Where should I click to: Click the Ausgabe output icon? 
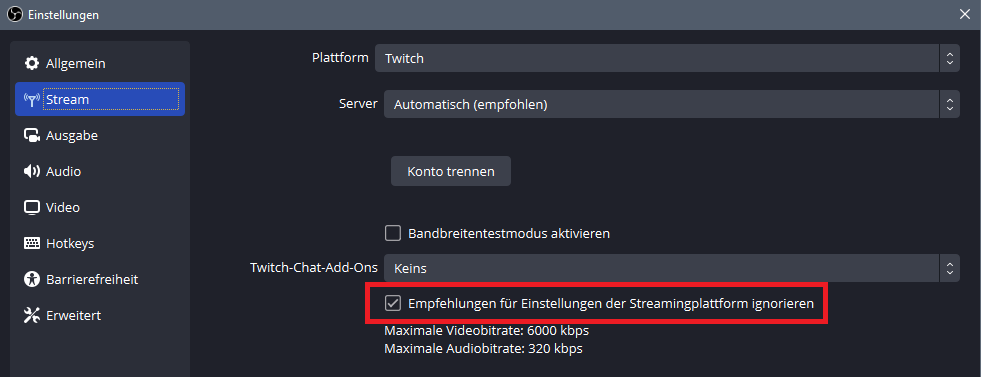tap(31, 135)
